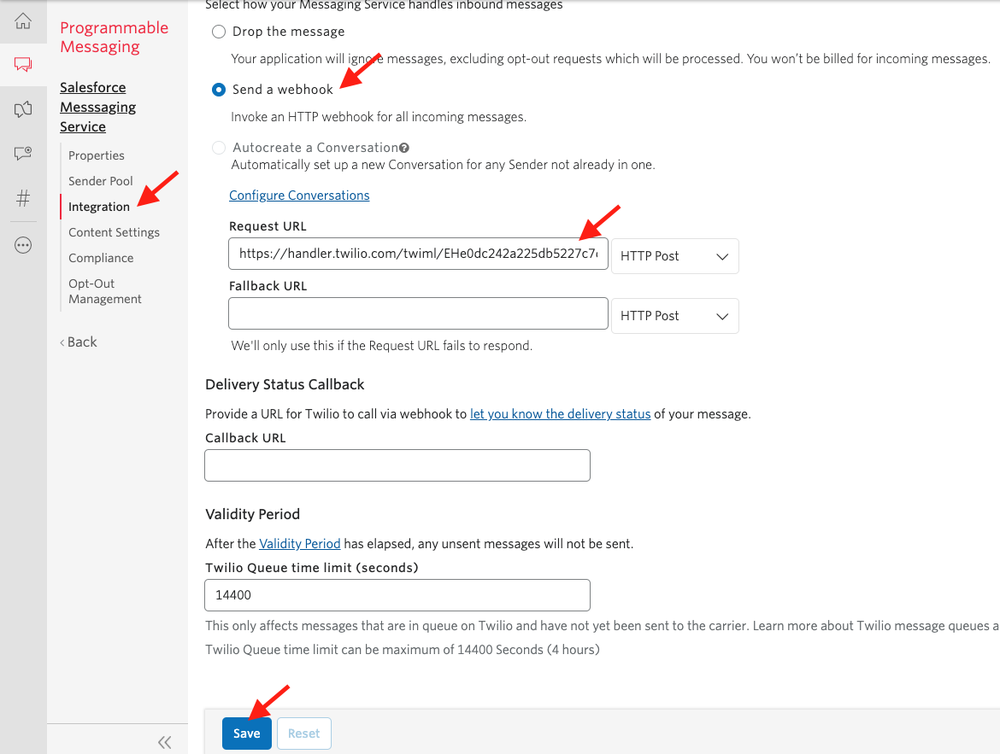Open the Twilio Home icon
Viewport: 1000px width, 754px height.
pyautogui.click(x=22, y=20)
